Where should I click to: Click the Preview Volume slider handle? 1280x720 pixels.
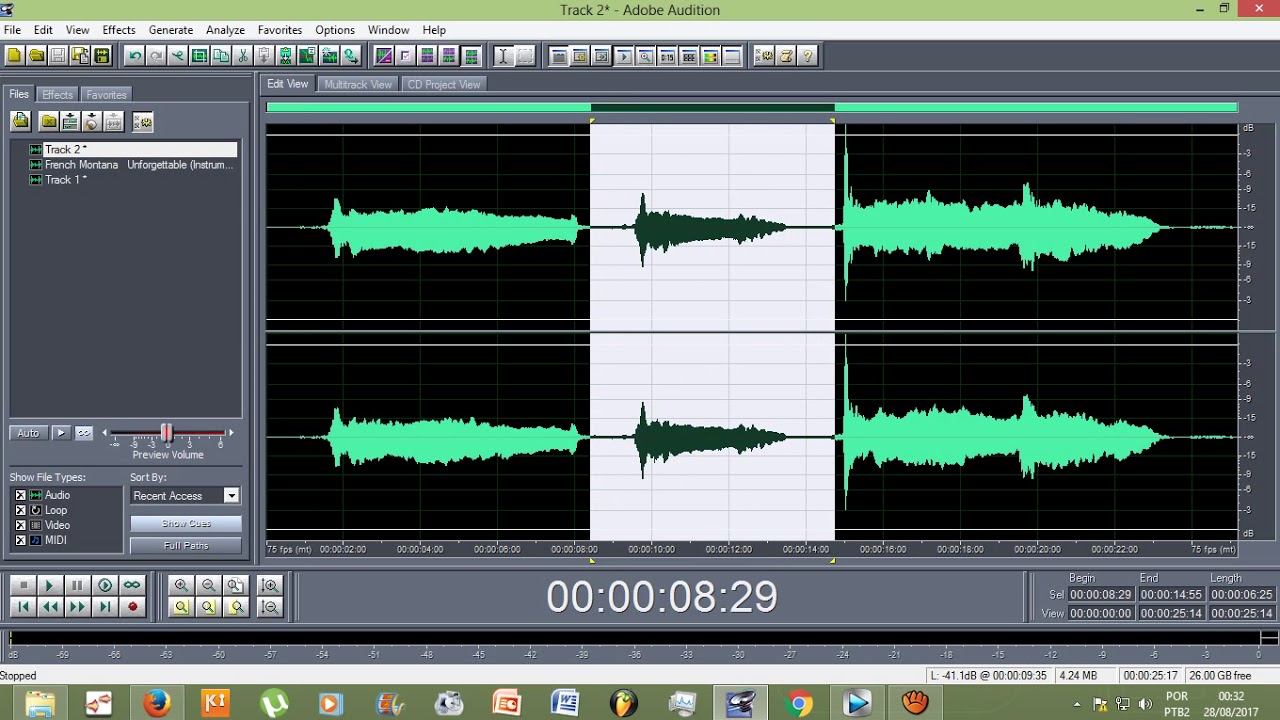[166, 433]
